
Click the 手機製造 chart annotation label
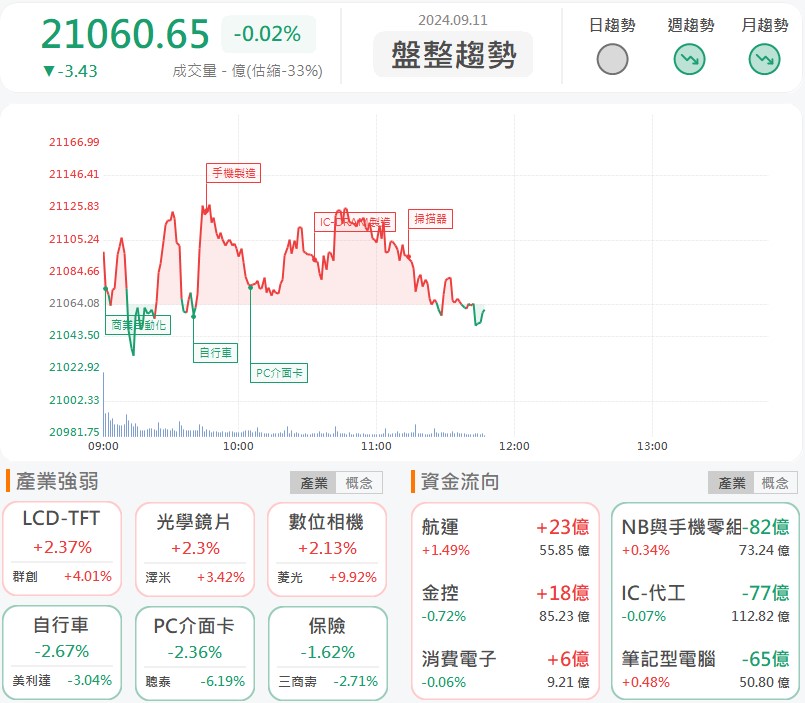click(234, 173)
